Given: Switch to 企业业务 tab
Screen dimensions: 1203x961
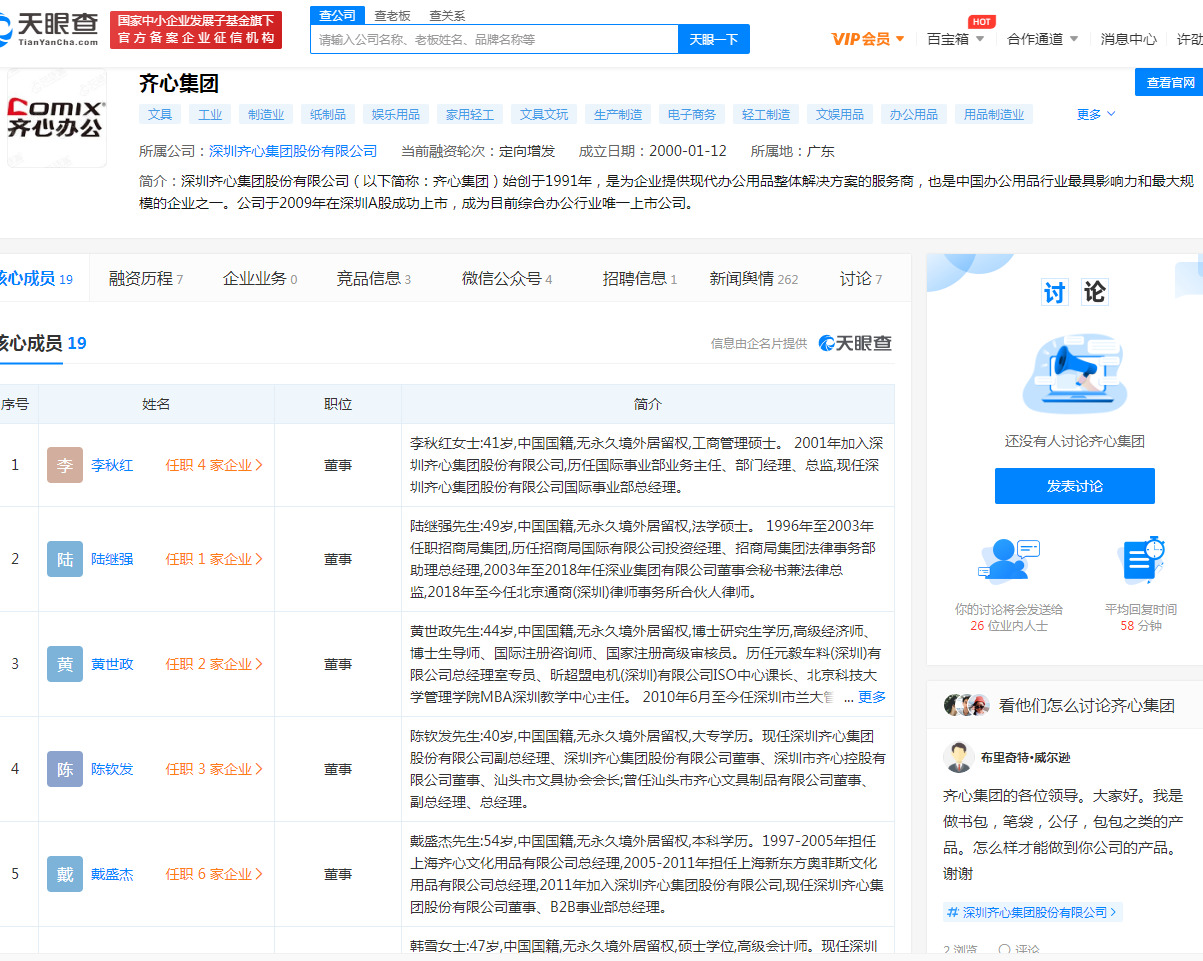Looking at the screenshot, I should 260,279.
